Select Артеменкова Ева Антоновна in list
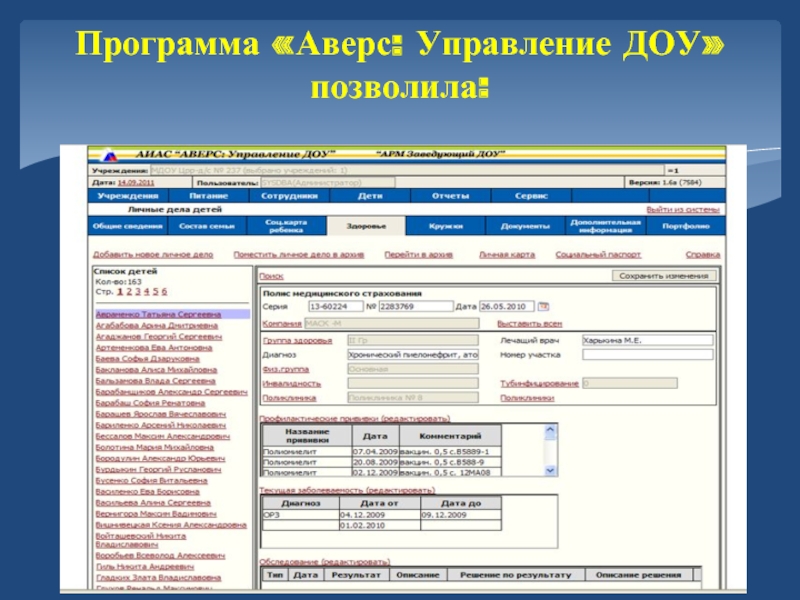The image size is (800, 600). (x=154, y=348)
